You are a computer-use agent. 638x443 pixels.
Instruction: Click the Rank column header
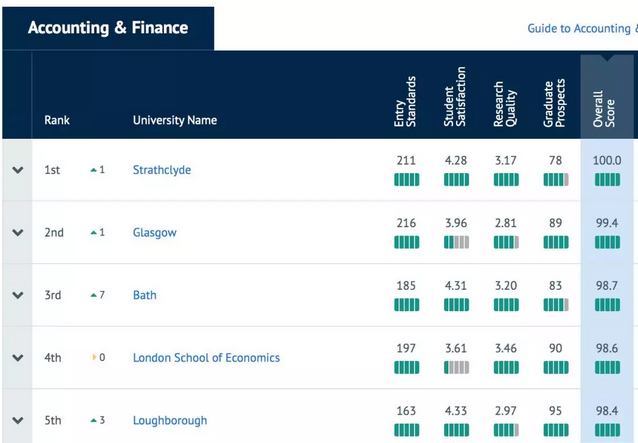tap(58, 121)
